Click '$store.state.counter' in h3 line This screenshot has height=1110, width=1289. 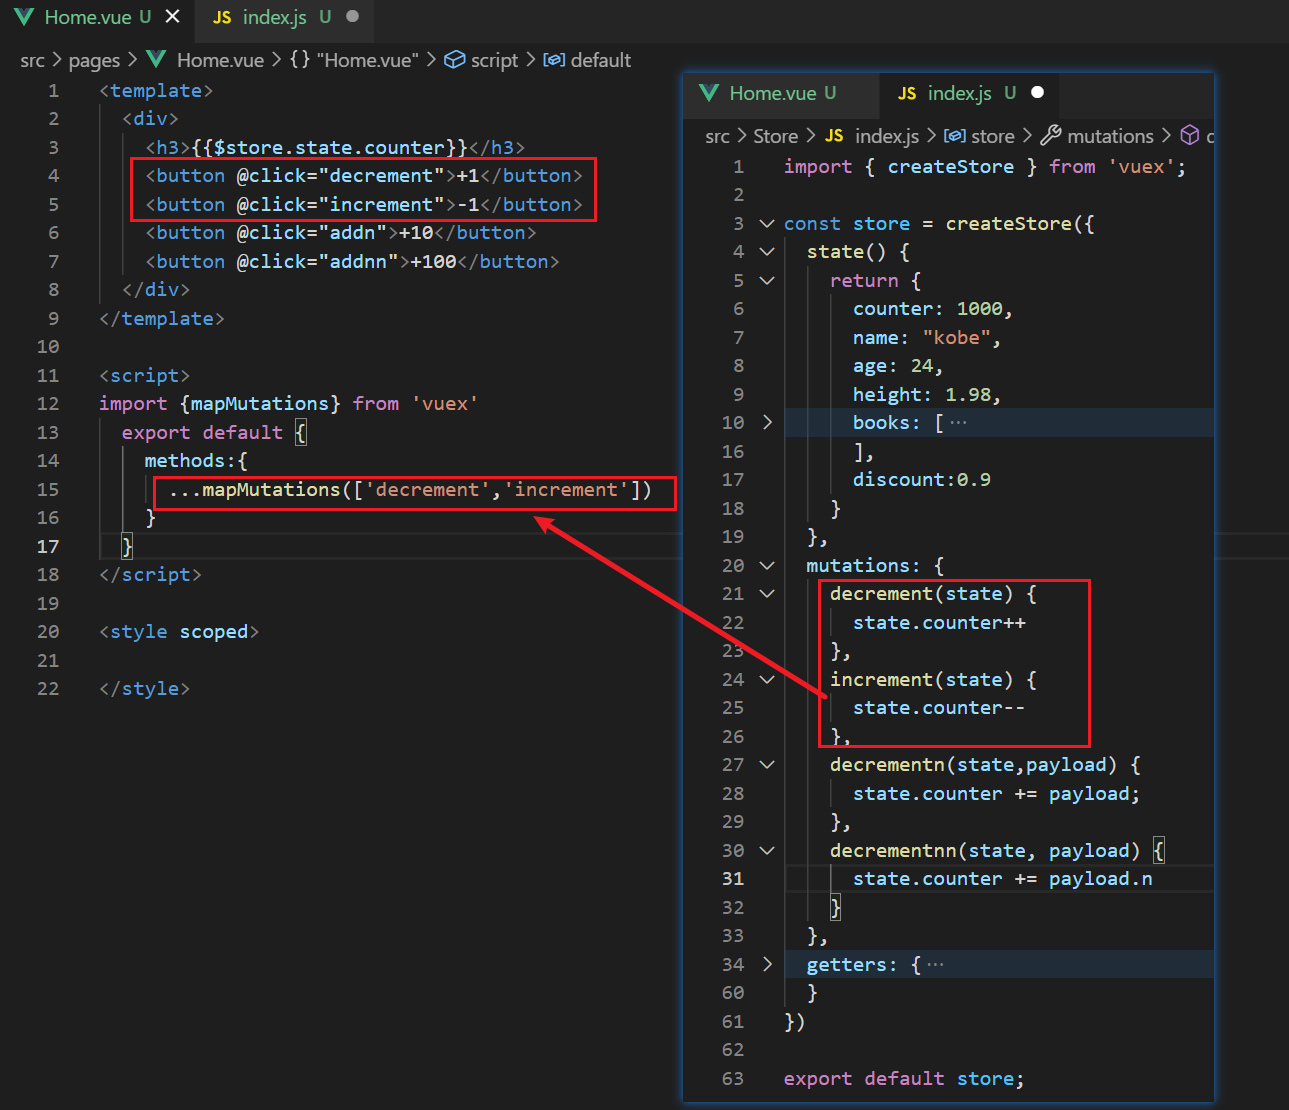tap(329, 148)
